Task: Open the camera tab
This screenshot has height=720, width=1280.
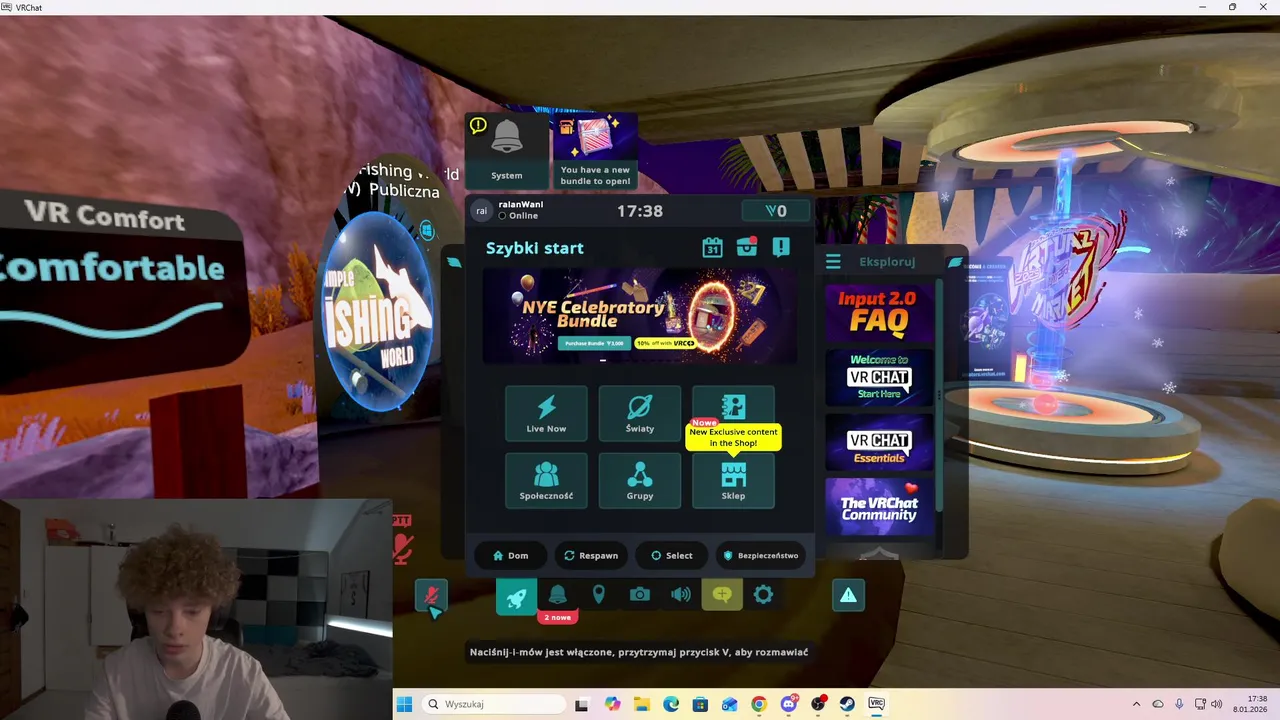Action: point(639,595)
